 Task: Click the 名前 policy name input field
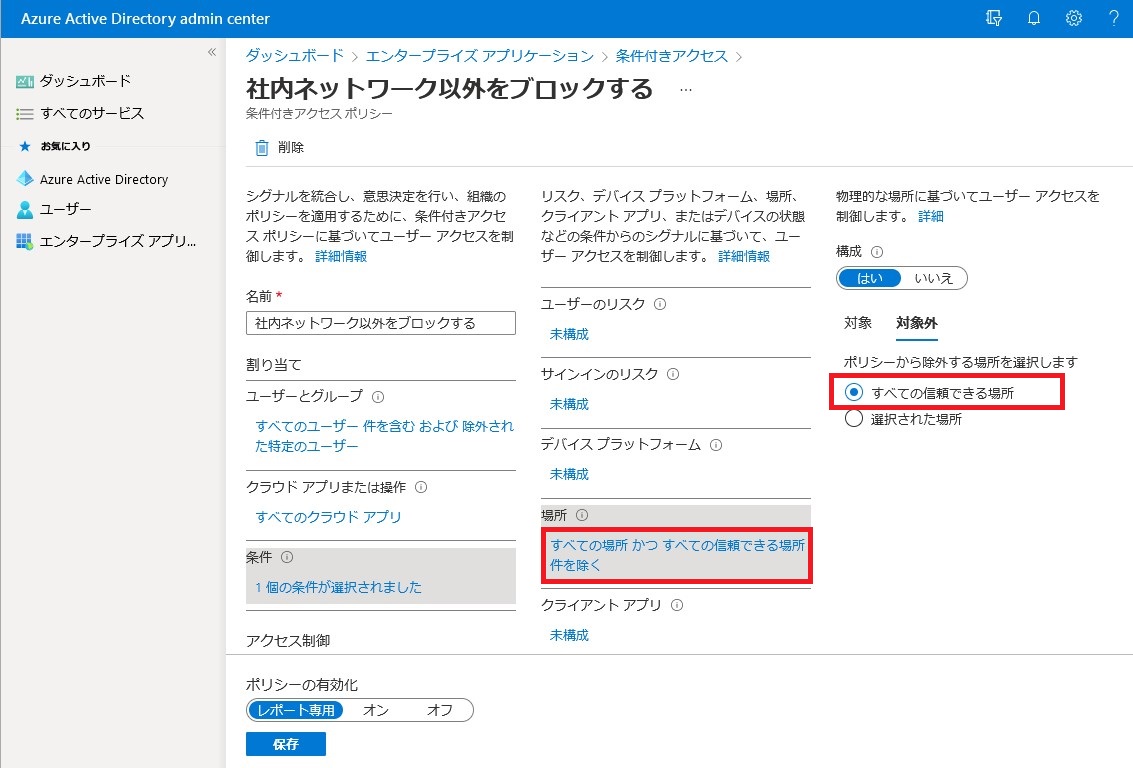tap(381, 323)
